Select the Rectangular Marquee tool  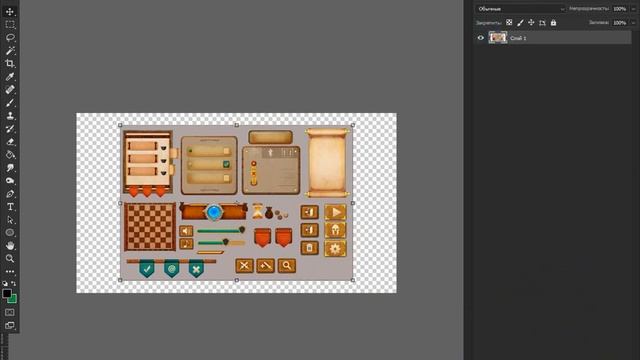click(10, 24)
